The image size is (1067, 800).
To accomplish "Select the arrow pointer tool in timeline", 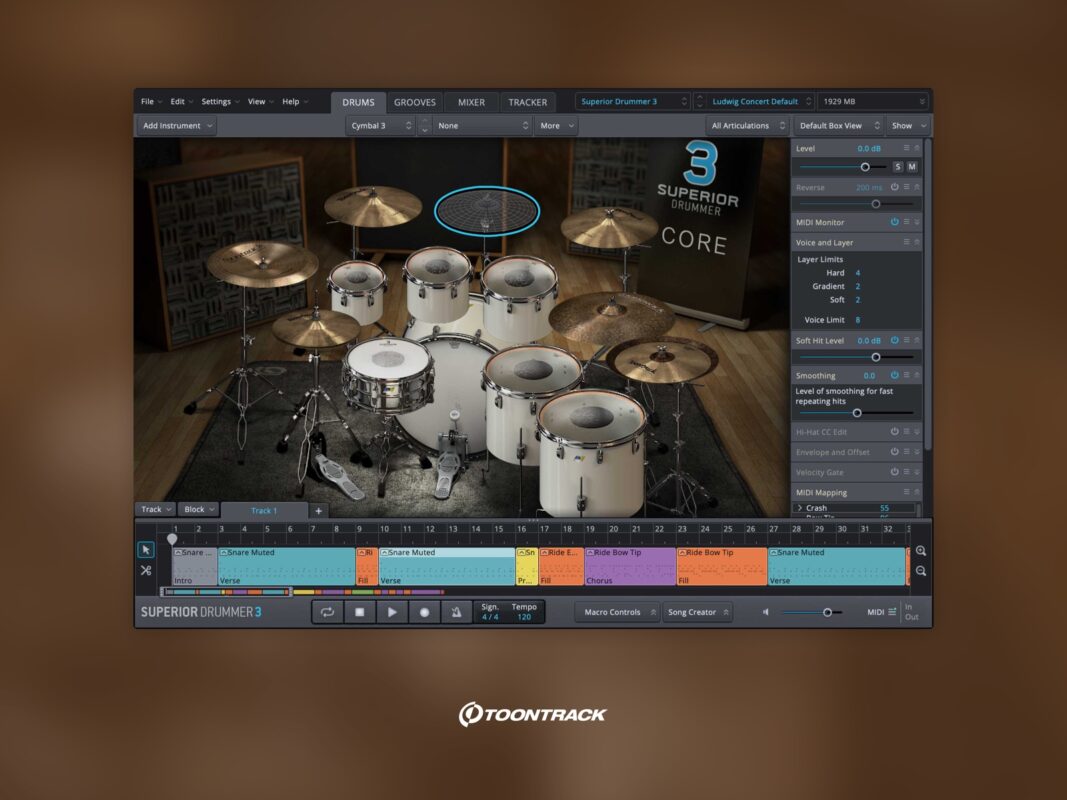I will point(146,550).
